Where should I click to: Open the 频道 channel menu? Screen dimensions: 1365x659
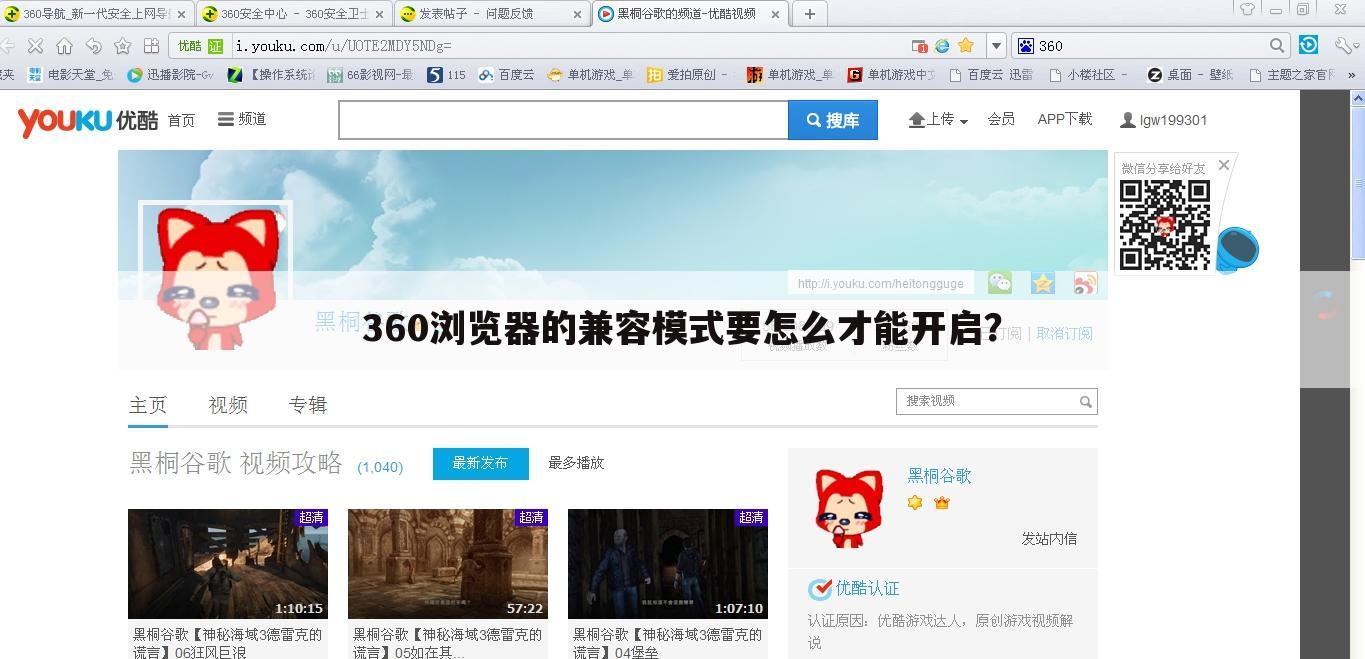242,119
